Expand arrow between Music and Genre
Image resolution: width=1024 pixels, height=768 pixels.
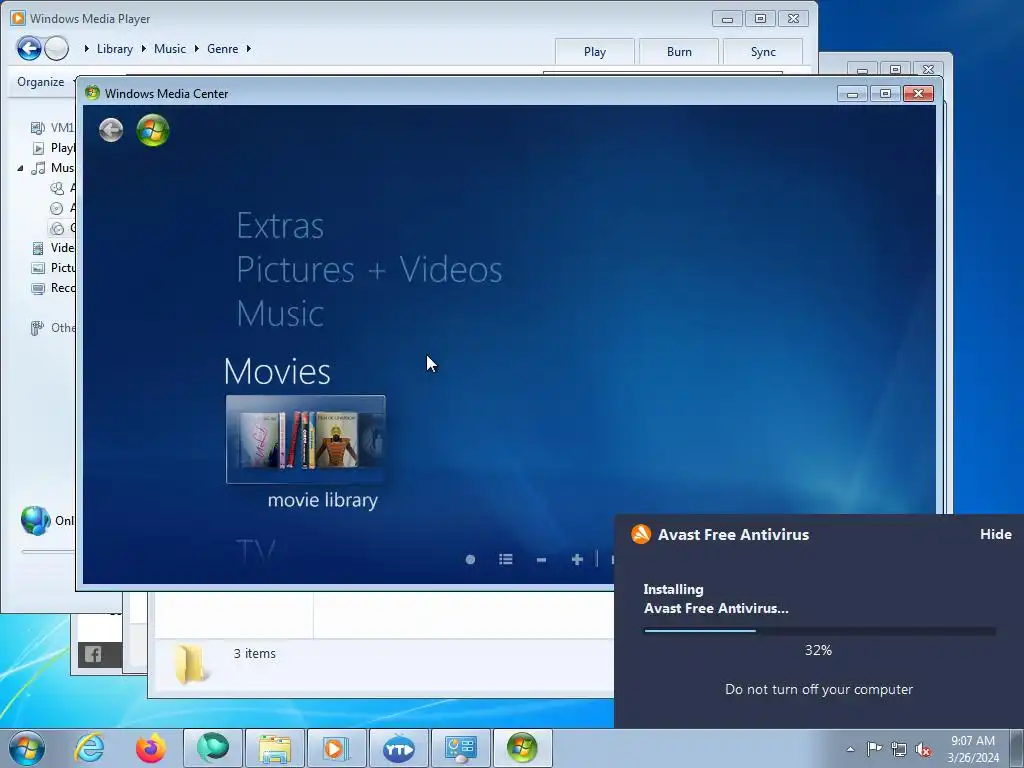coord(197,49)
